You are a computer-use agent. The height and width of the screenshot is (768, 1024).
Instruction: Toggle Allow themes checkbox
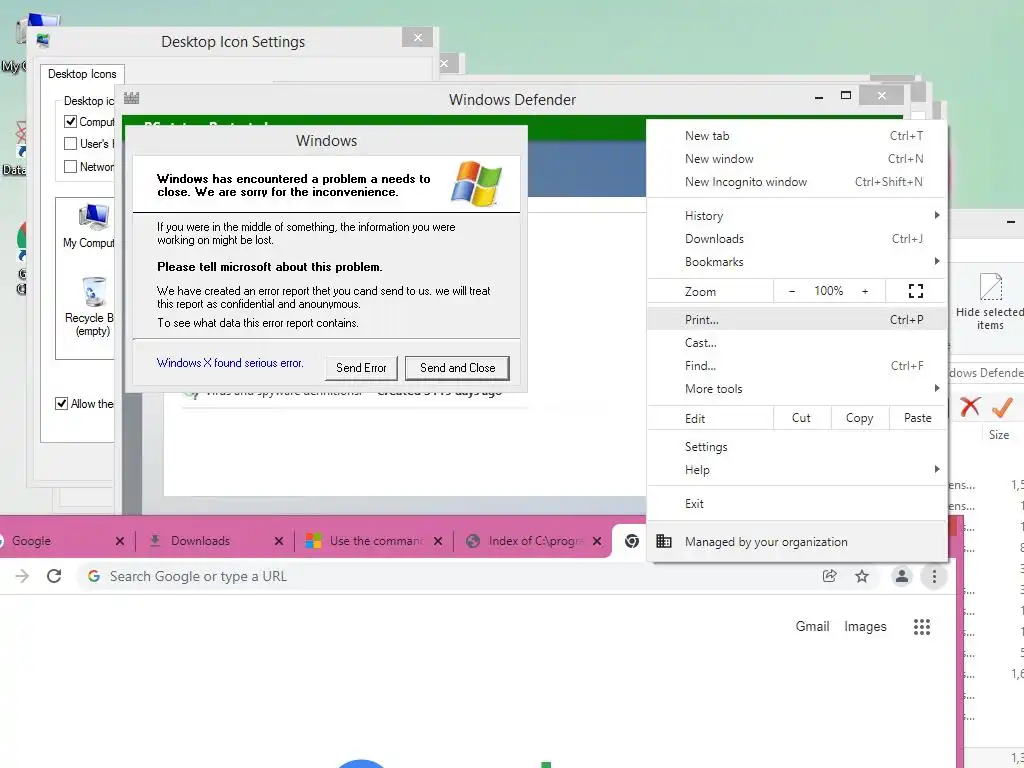pos(61,404)
